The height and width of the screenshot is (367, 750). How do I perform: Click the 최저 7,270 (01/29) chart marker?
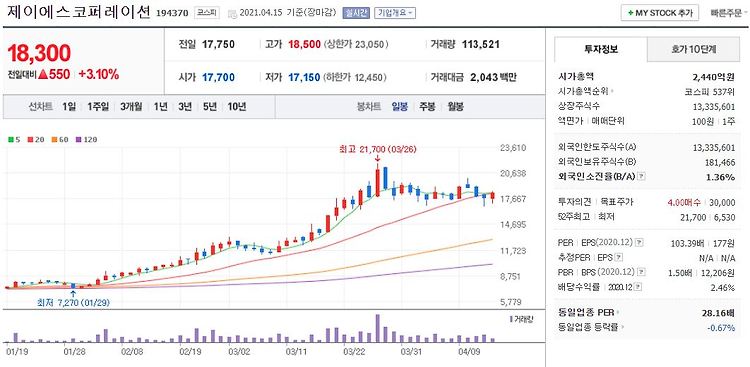(x=73, y=303)
